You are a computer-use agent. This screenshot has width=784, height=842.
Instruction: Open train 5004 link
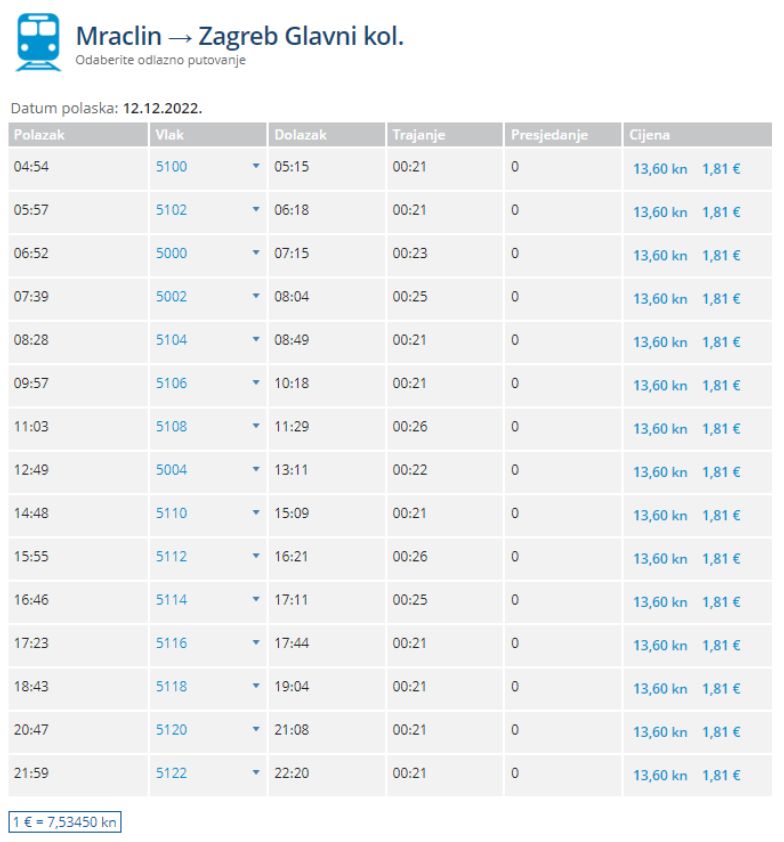coord(171,470)
